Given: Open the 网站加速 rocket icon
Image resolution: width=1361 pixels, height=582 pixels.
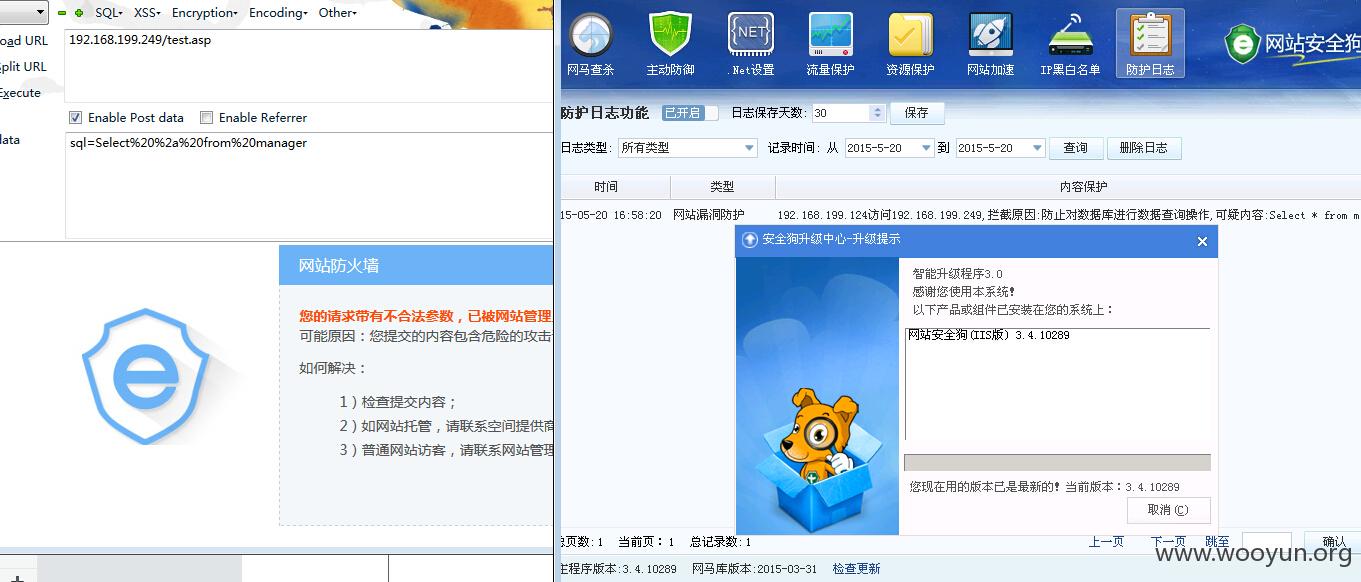Looking at the screenshot, I should click(x=990, y=44).
